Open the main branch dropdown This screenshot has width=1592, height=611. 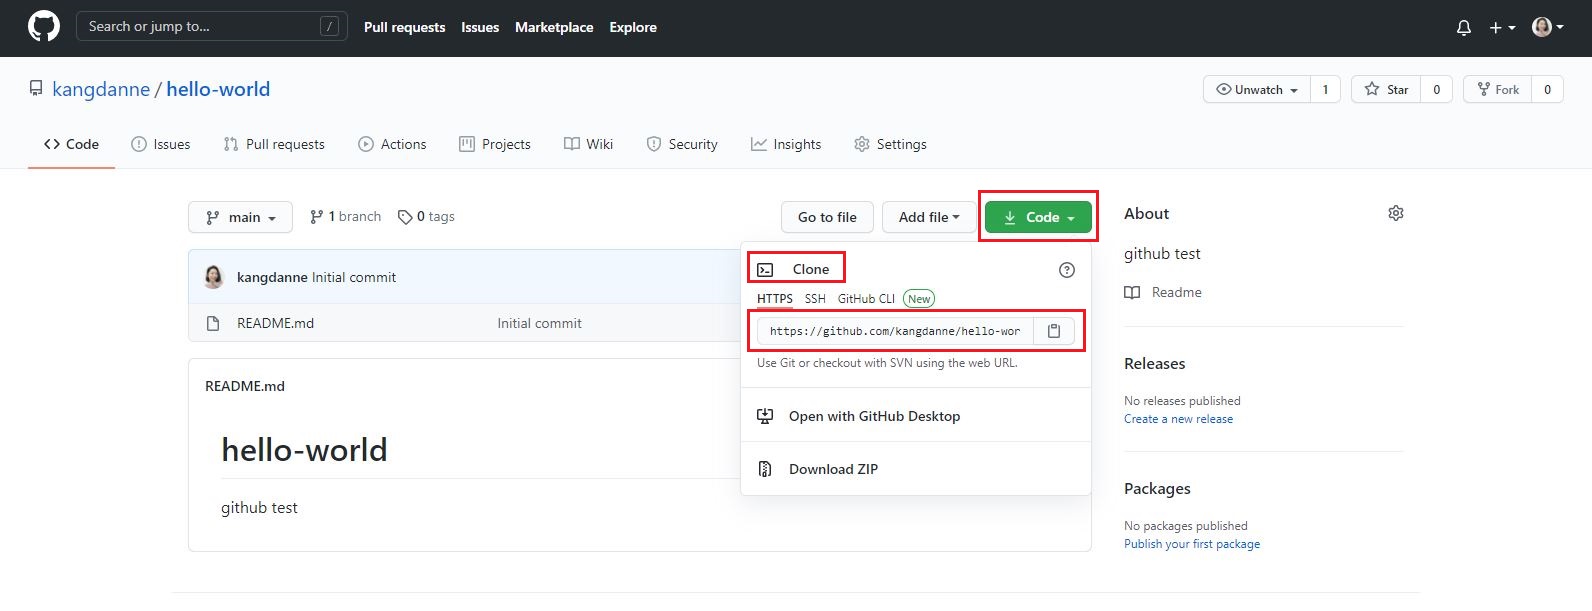[240, 217]
